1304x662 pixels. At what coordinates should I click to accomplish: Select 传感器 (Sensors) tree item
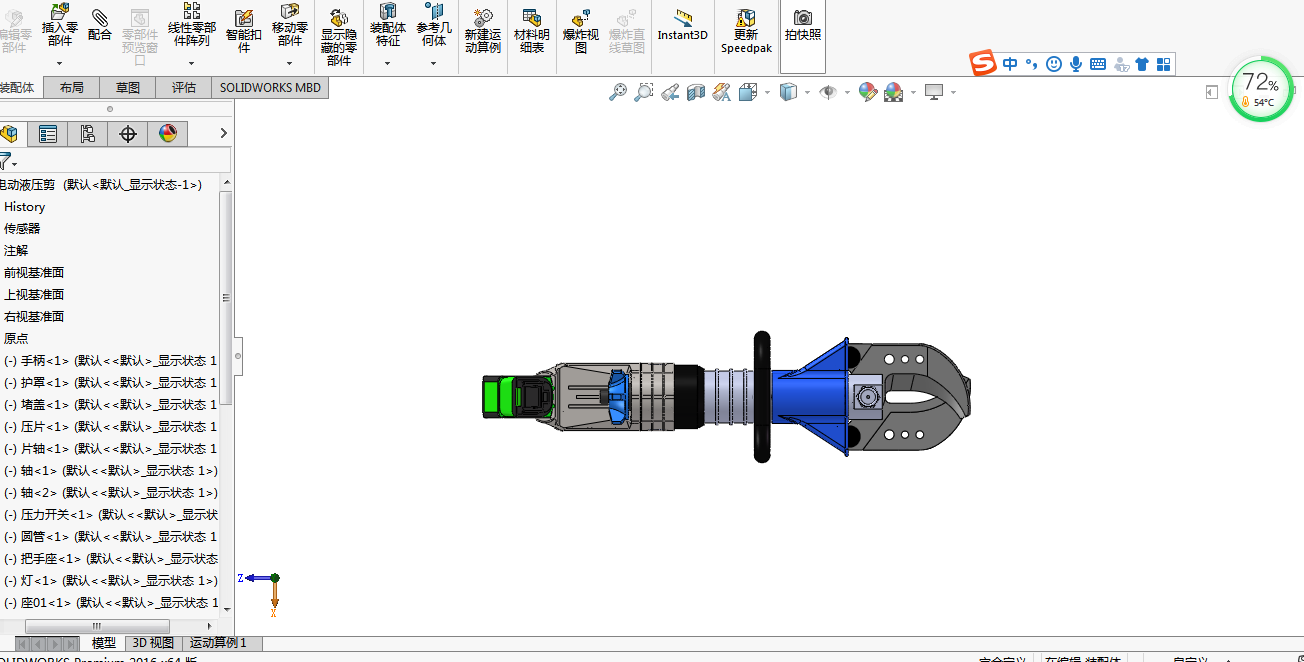point(22,229)
